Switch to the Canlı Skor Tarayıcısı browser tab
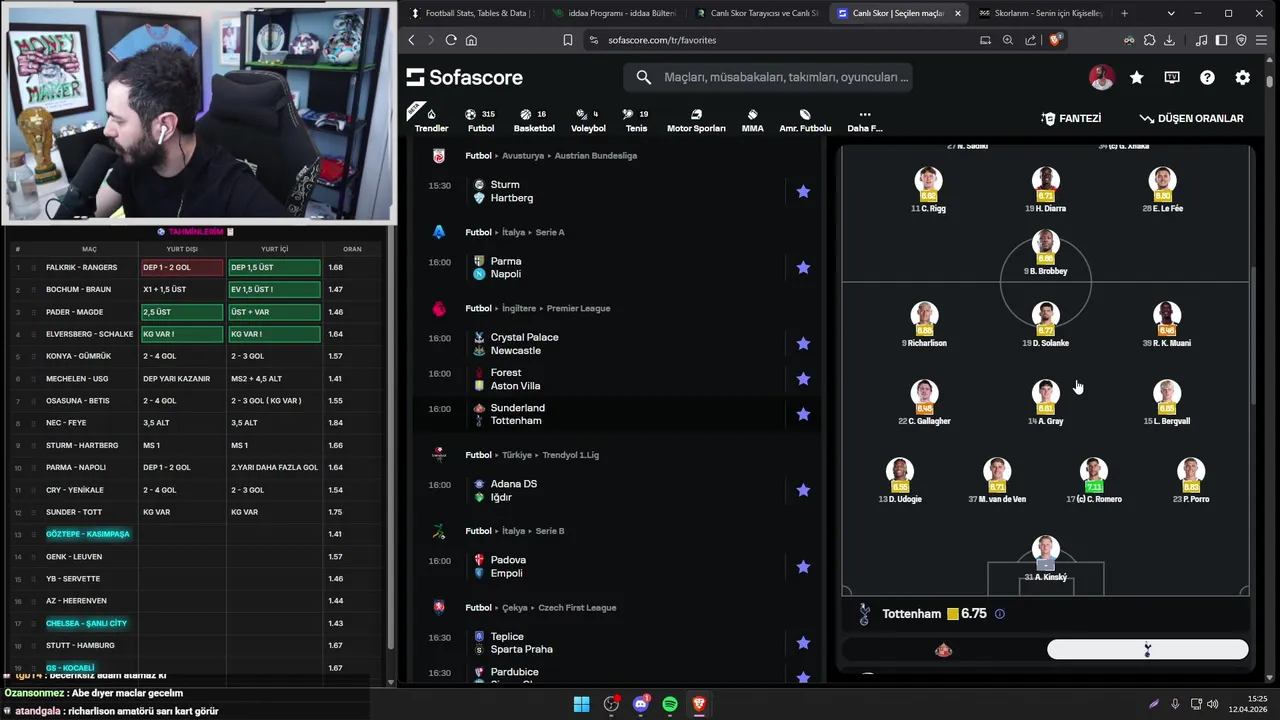The width and height of the screenshot is (1280, 720). click(755, 13)
